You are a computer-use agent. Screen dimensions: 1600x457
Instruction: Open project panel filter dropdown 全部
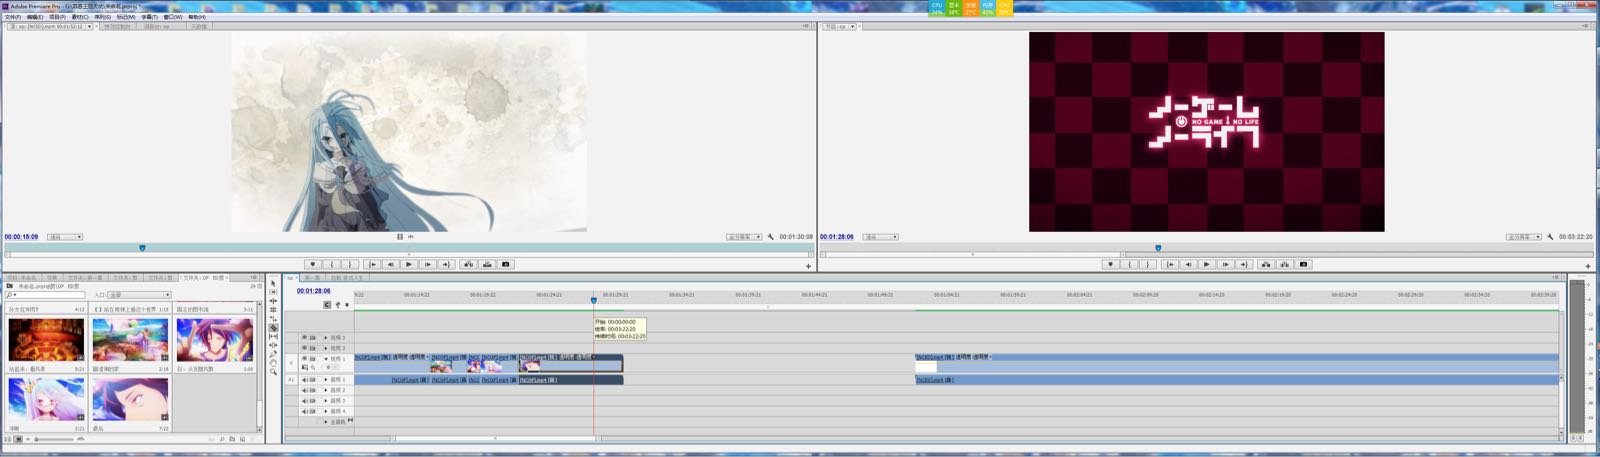pyautogui.click(x=139, y=295)
